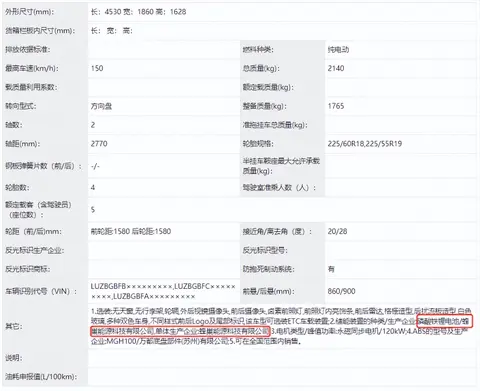Select total mass value 2140
480x391 pixels.
pyautogui.click(x=336, y=68)
